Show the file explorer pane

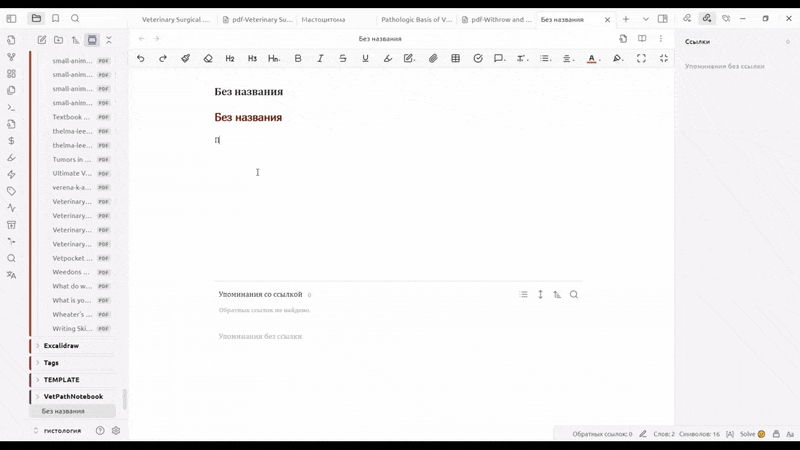[36, 18]
